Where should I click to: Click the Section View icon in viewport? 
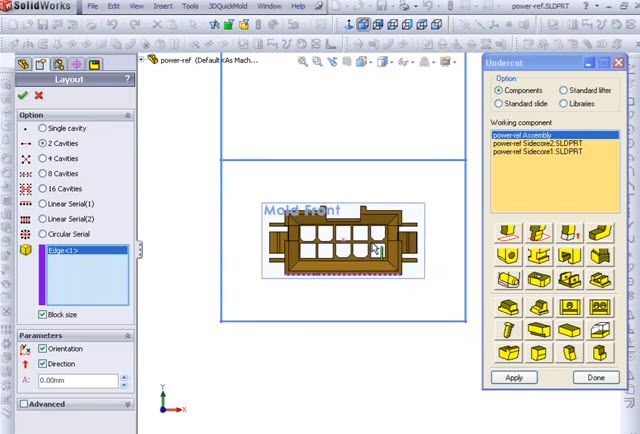click(x=347, y=62)
